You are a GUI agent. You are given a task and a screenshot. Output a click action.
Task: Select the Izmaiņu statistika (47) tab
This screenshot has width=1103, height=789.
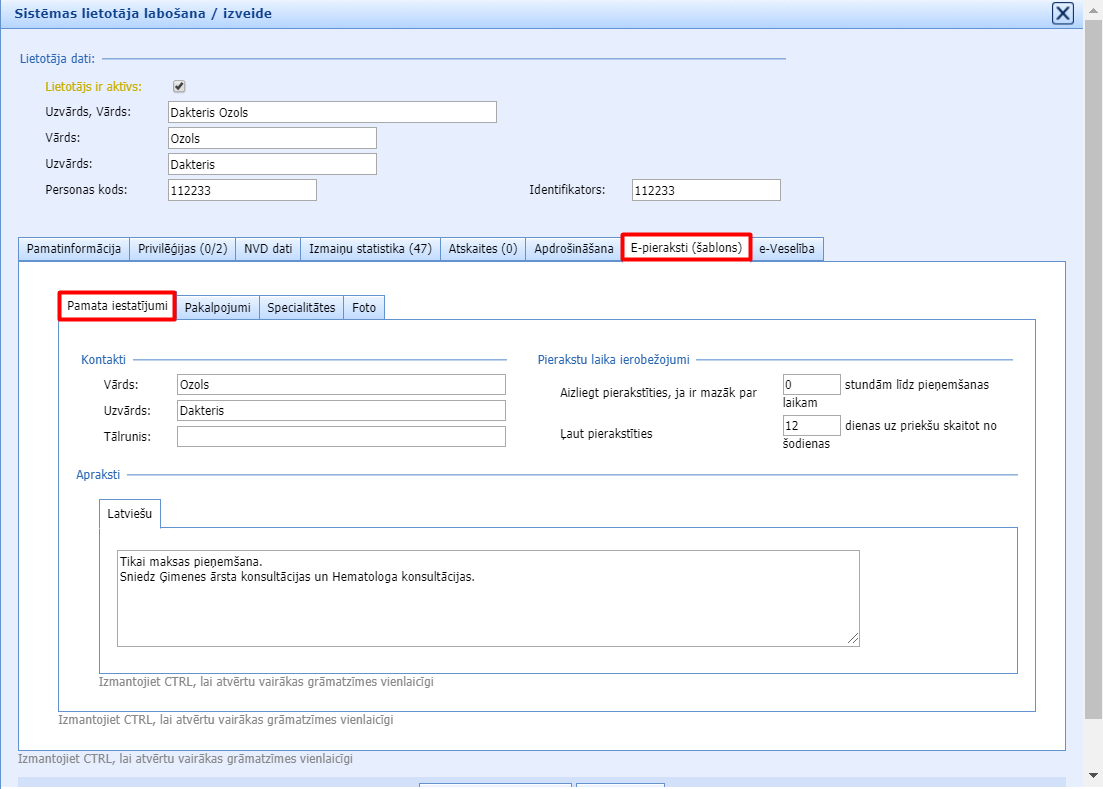coord(370,249)
